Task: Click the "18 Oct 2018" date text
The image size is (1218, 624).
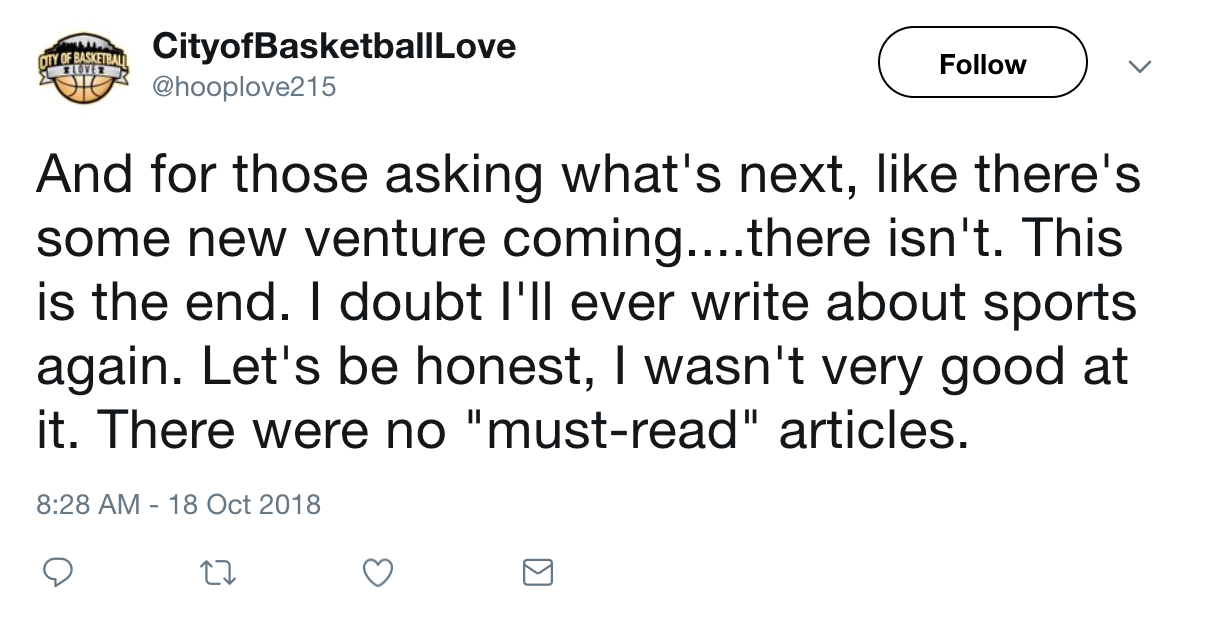Action: (245, 503)
